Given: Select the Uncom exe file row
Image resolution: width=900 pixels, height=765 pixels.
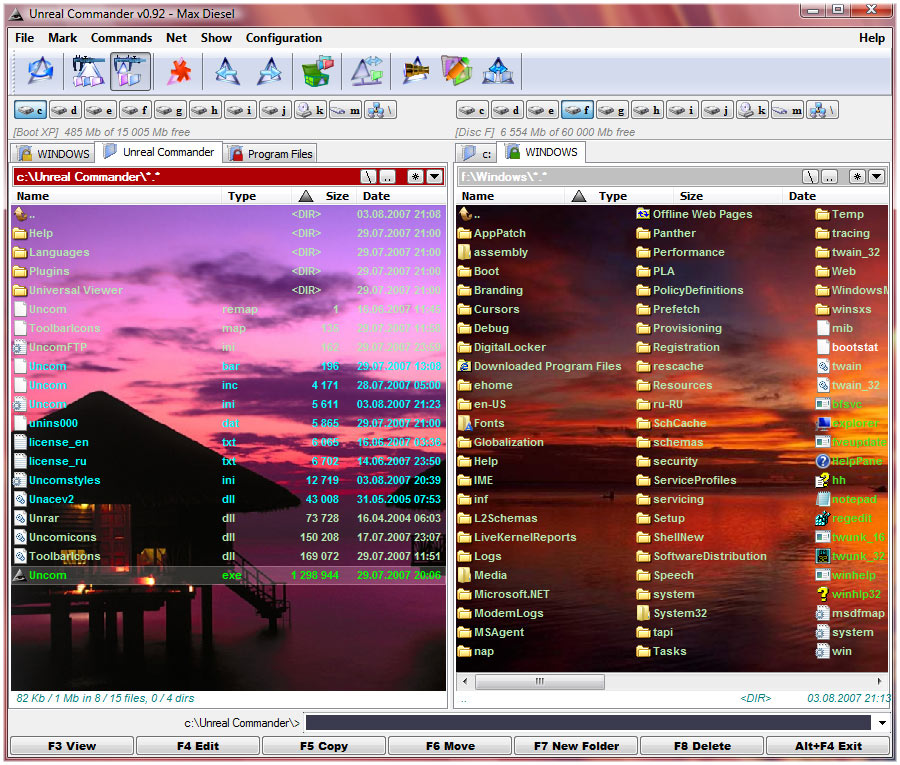Looking at the screenshot, I should pyautogui.click(x=228, y=575).
